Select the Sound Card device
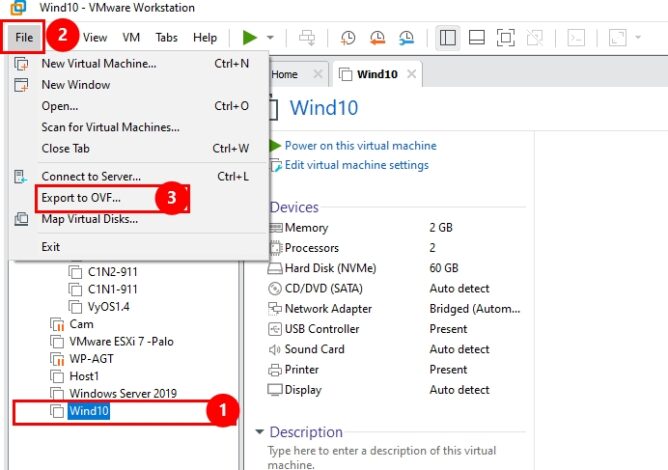This screenshot has height=470, width=668. coord(396,349)
